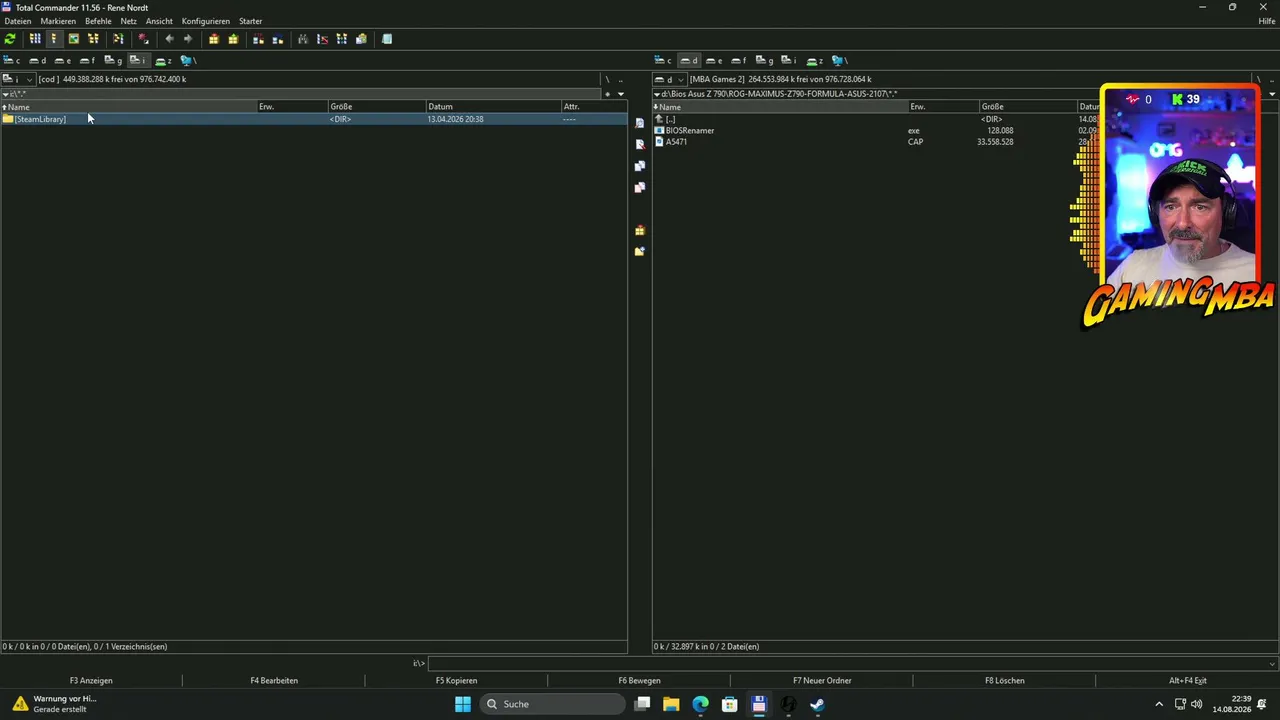
Task: Open the Konfigurieren menu
Action: pos(206,21)
